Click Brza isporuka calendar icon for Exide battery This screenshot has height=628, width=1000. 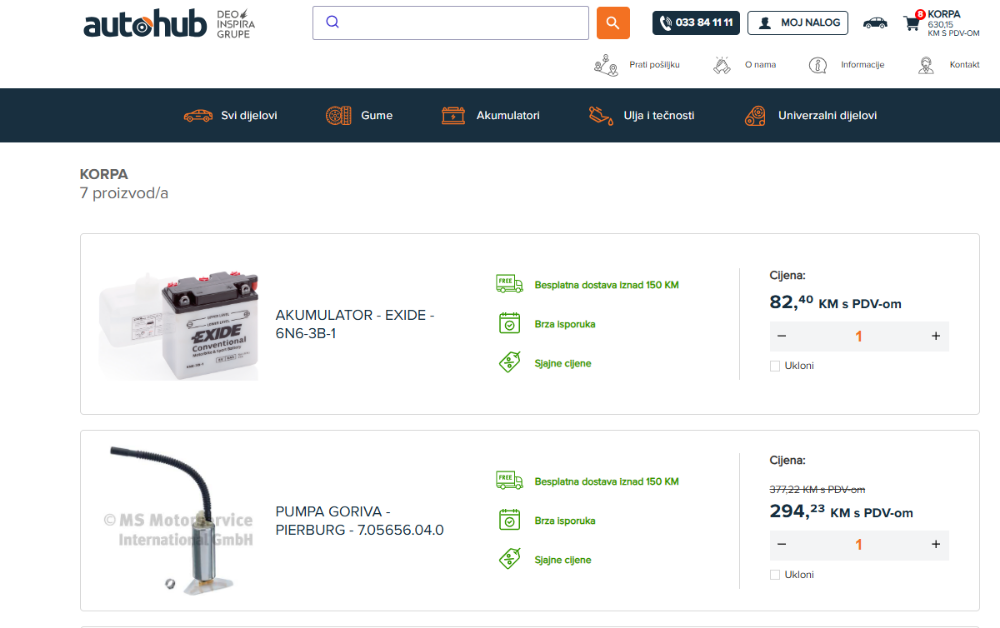(509, 323)
